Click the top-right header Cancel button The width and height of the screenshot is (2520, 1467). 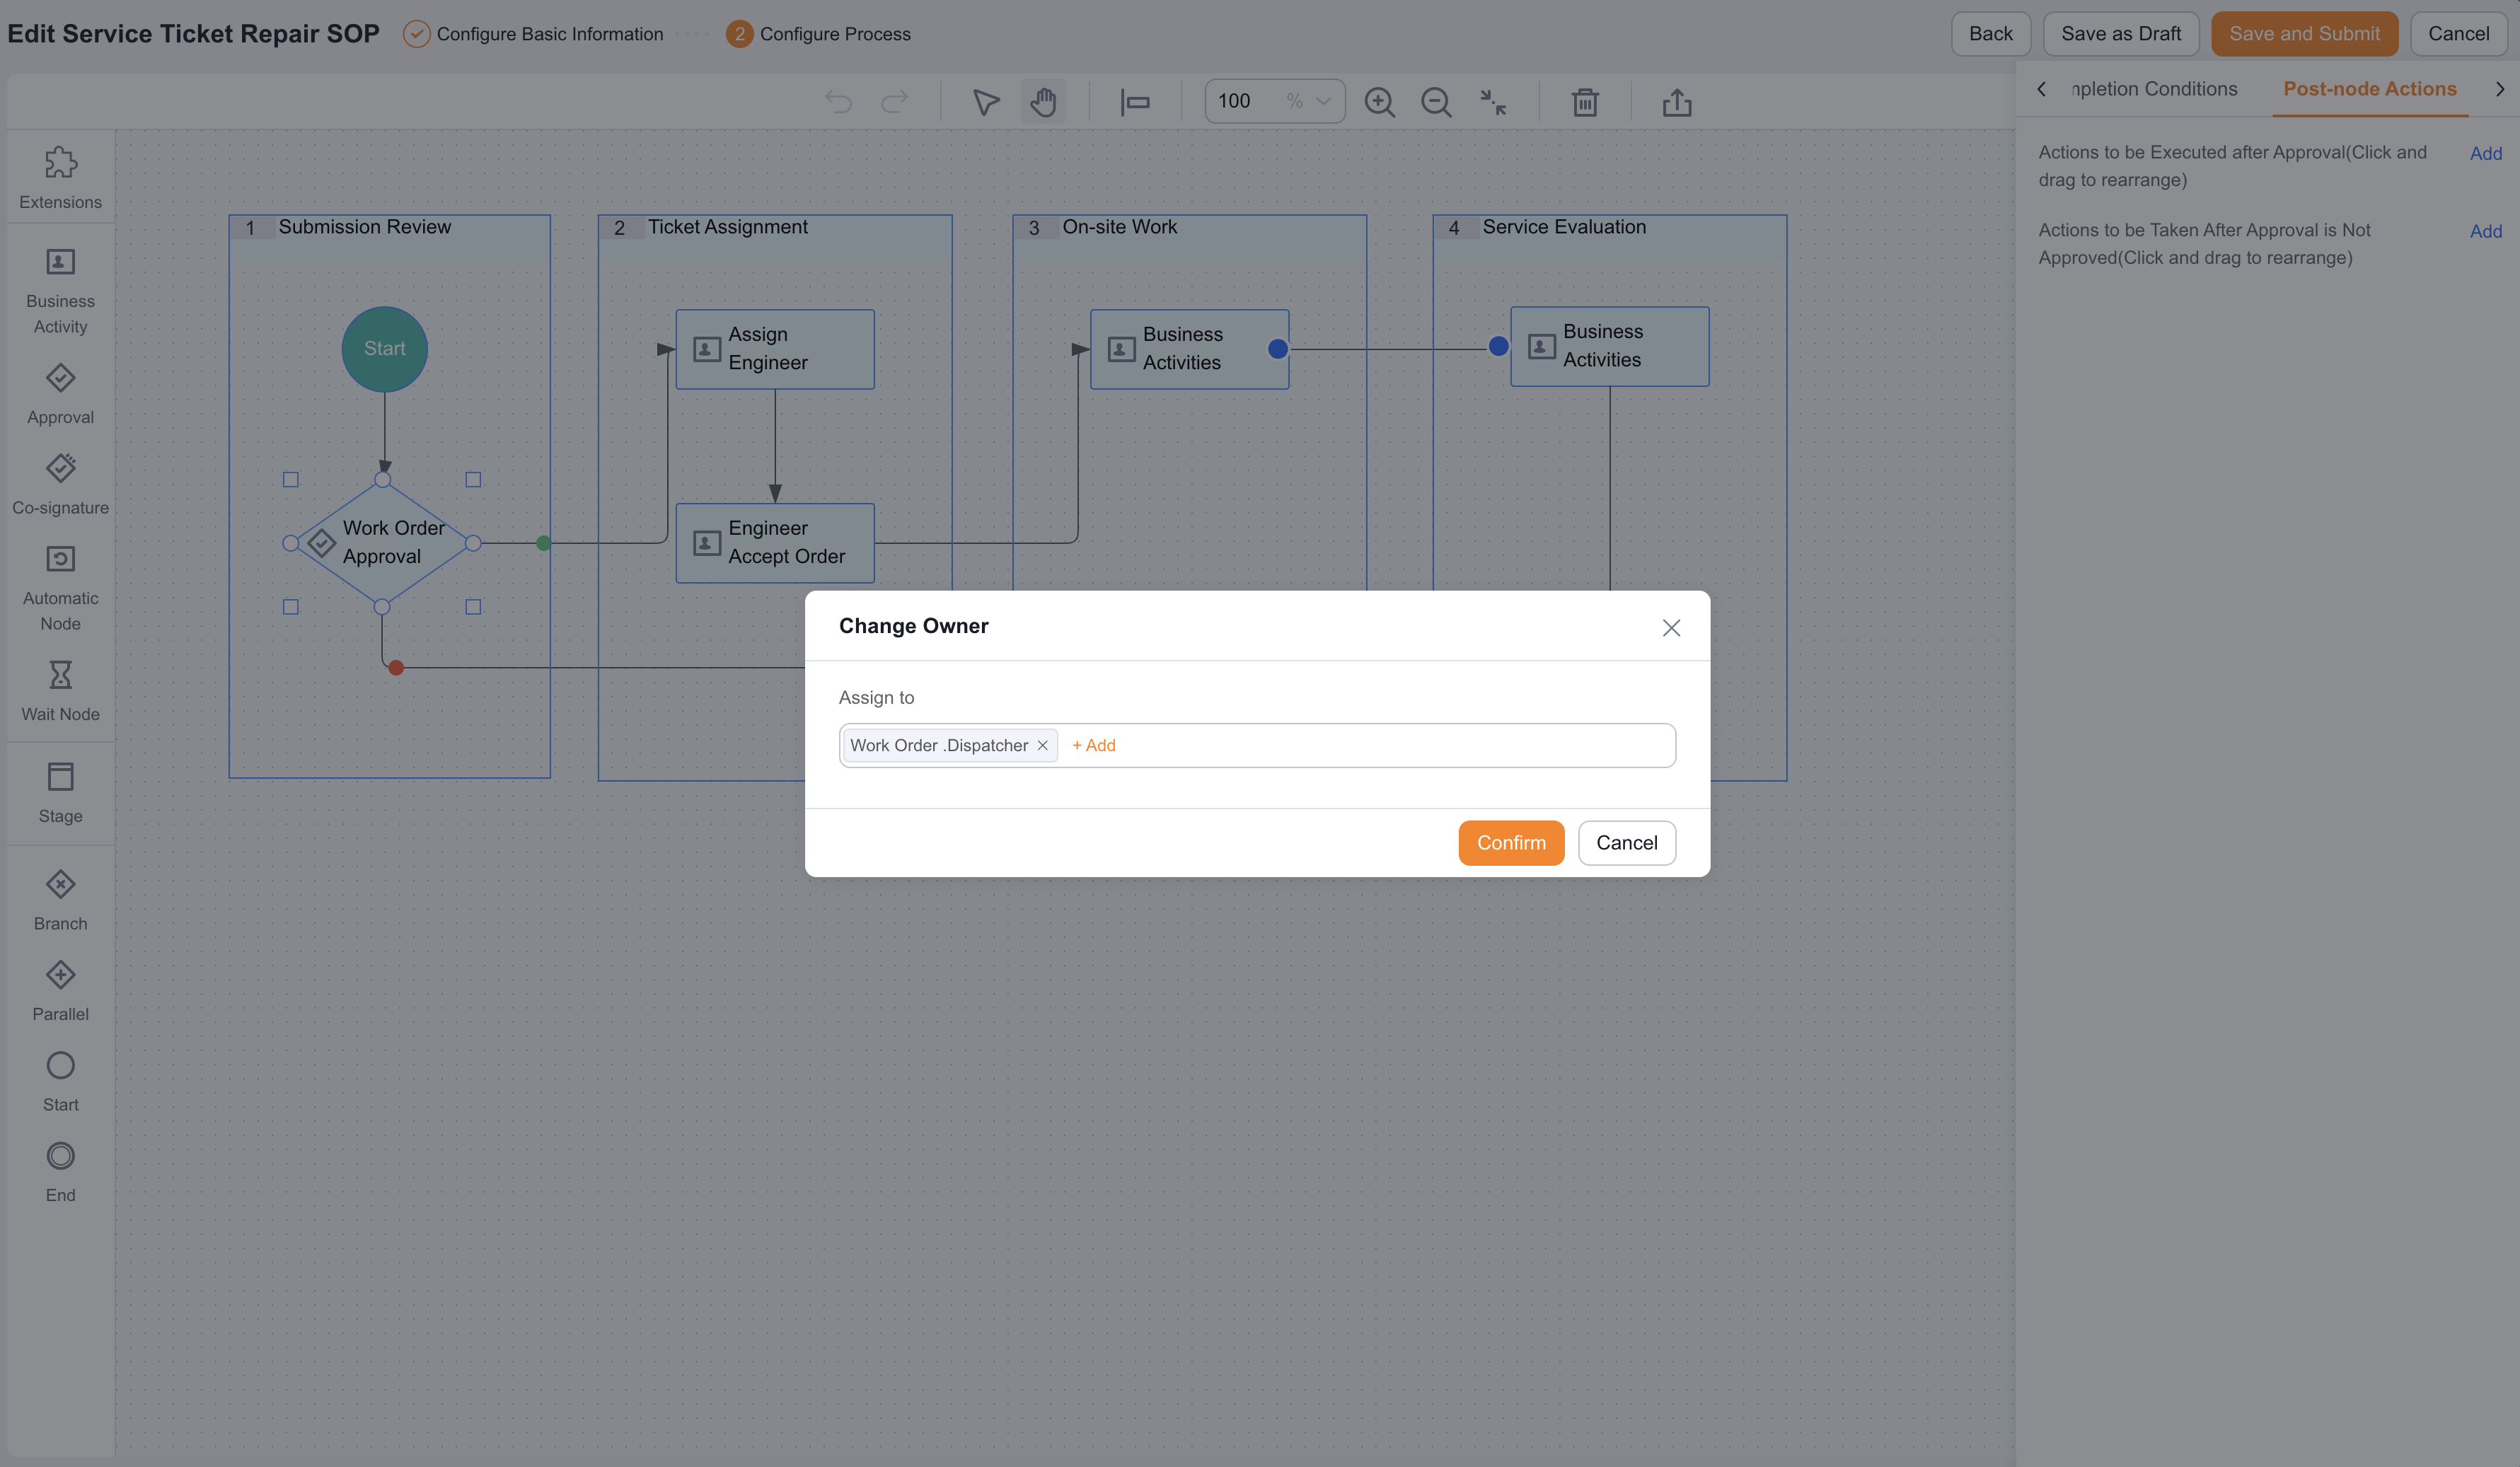click(x=2458, y=34)
